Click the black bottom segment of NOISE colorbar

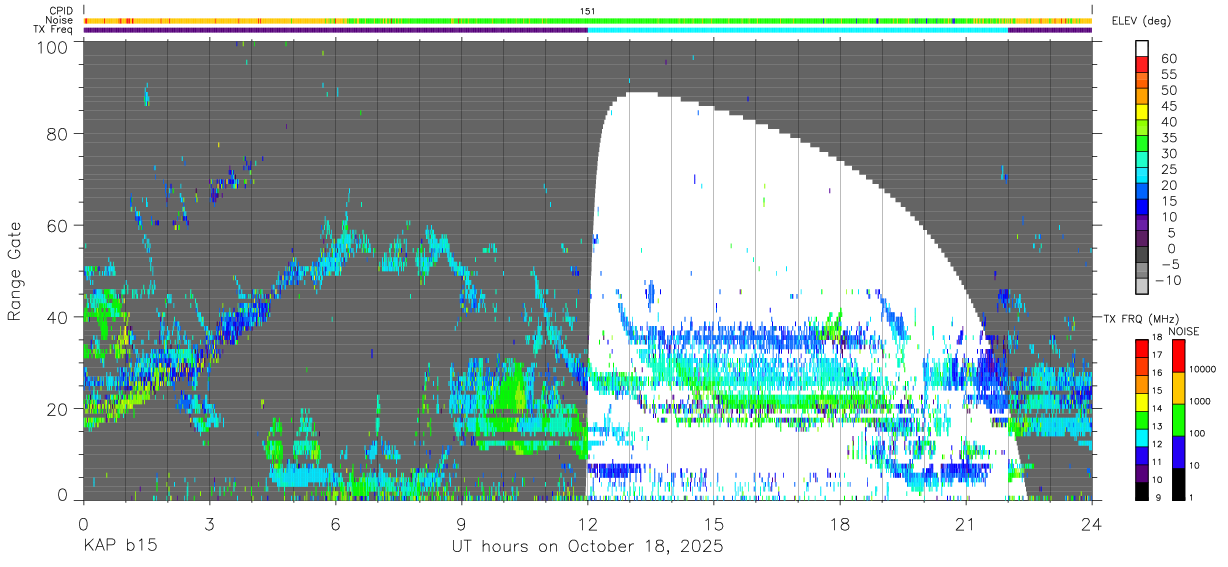click(x=1179, y=484)
